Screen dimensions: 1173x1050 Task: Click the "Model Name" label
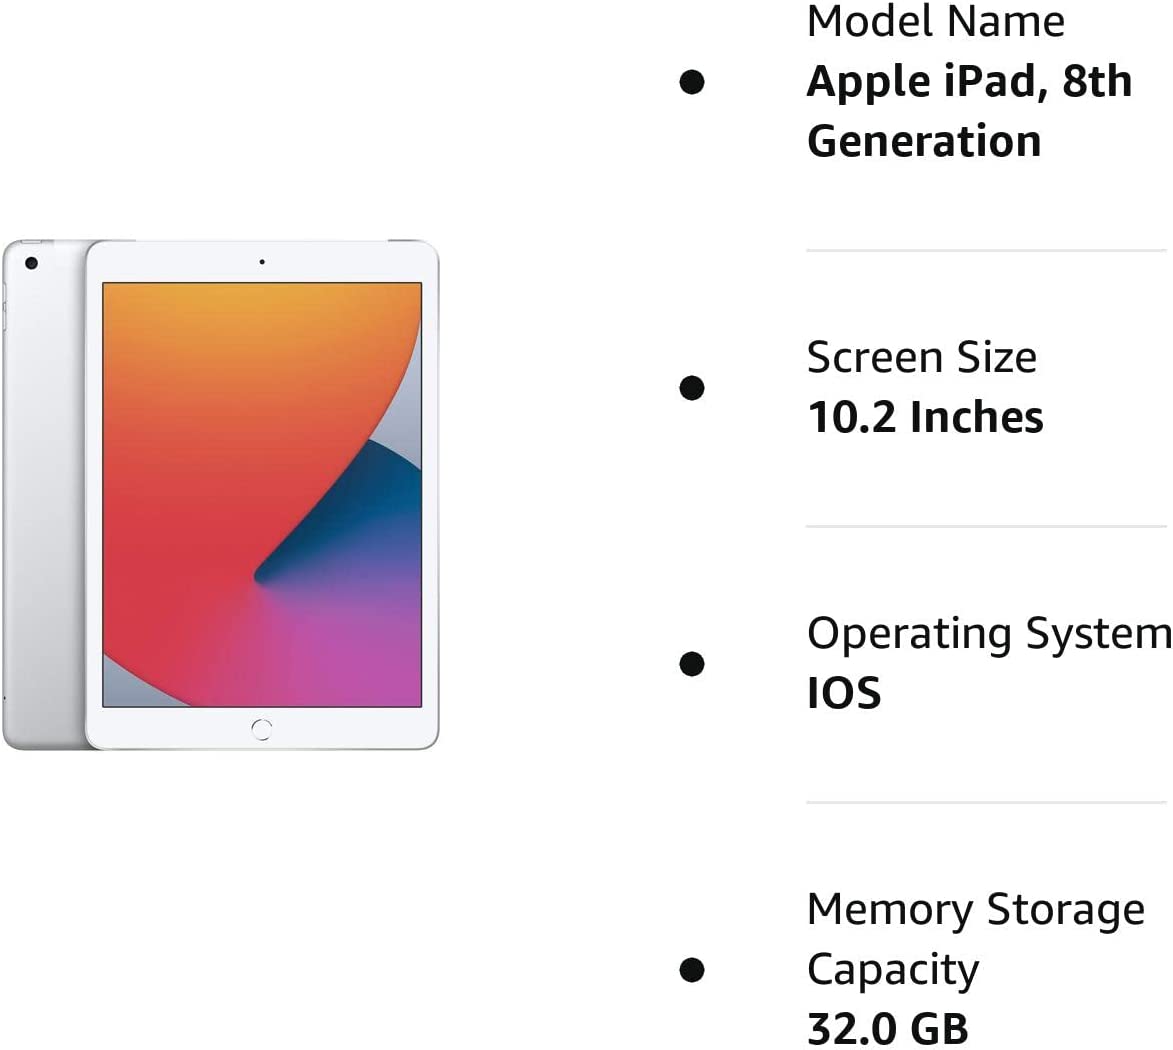(935, 22)
